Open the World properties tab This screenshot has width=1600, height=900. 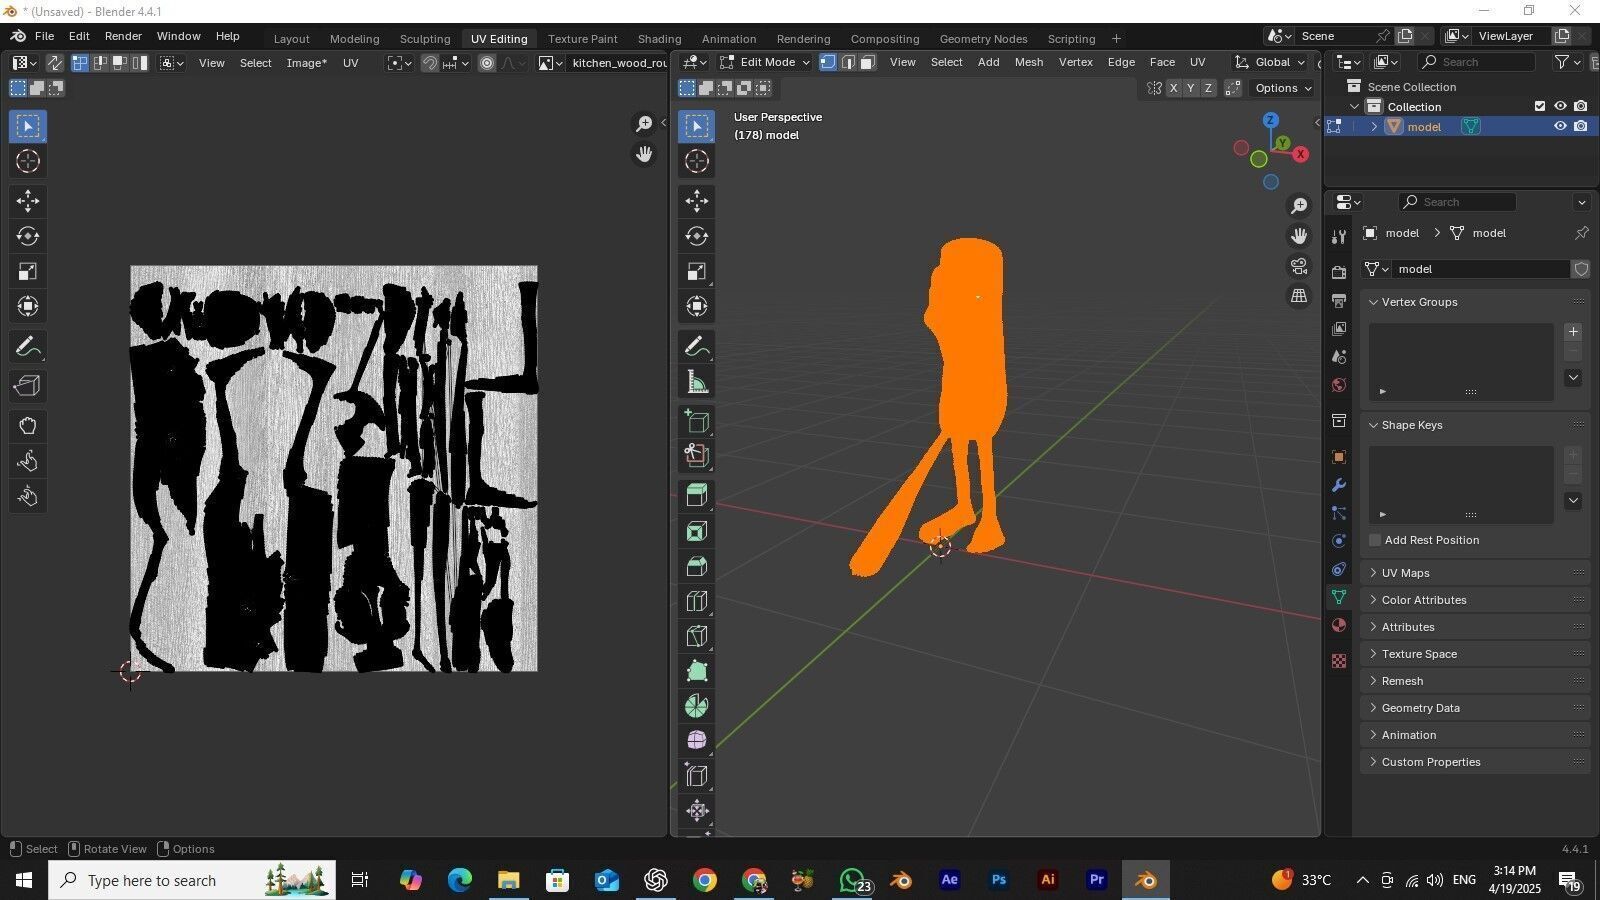[x=1339, y=385]
